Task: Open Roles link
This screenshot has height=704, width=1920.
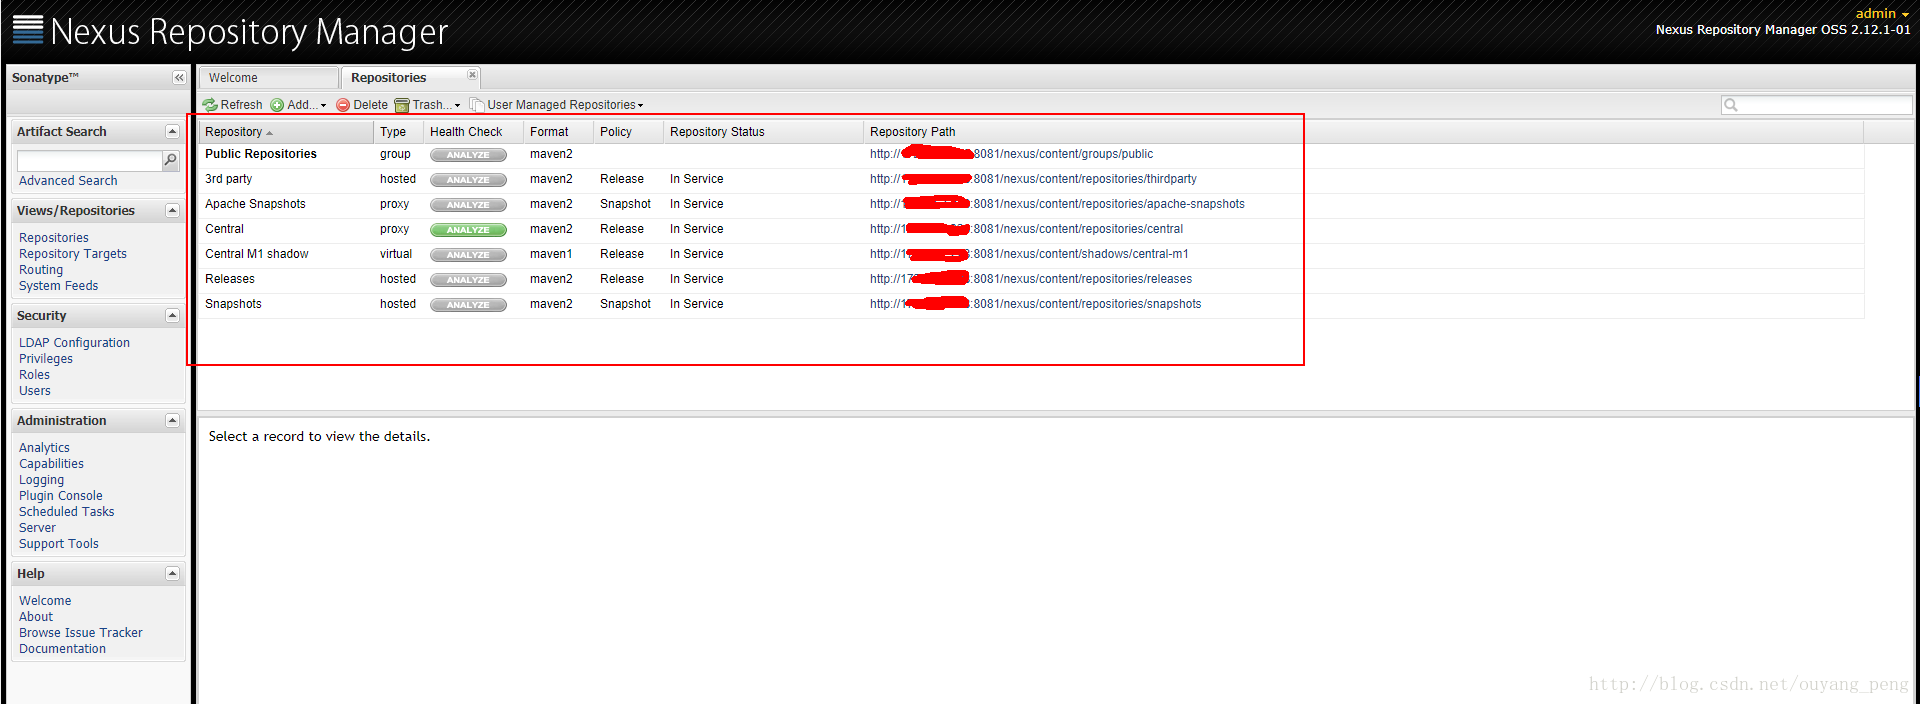Action: coord(35,375)
